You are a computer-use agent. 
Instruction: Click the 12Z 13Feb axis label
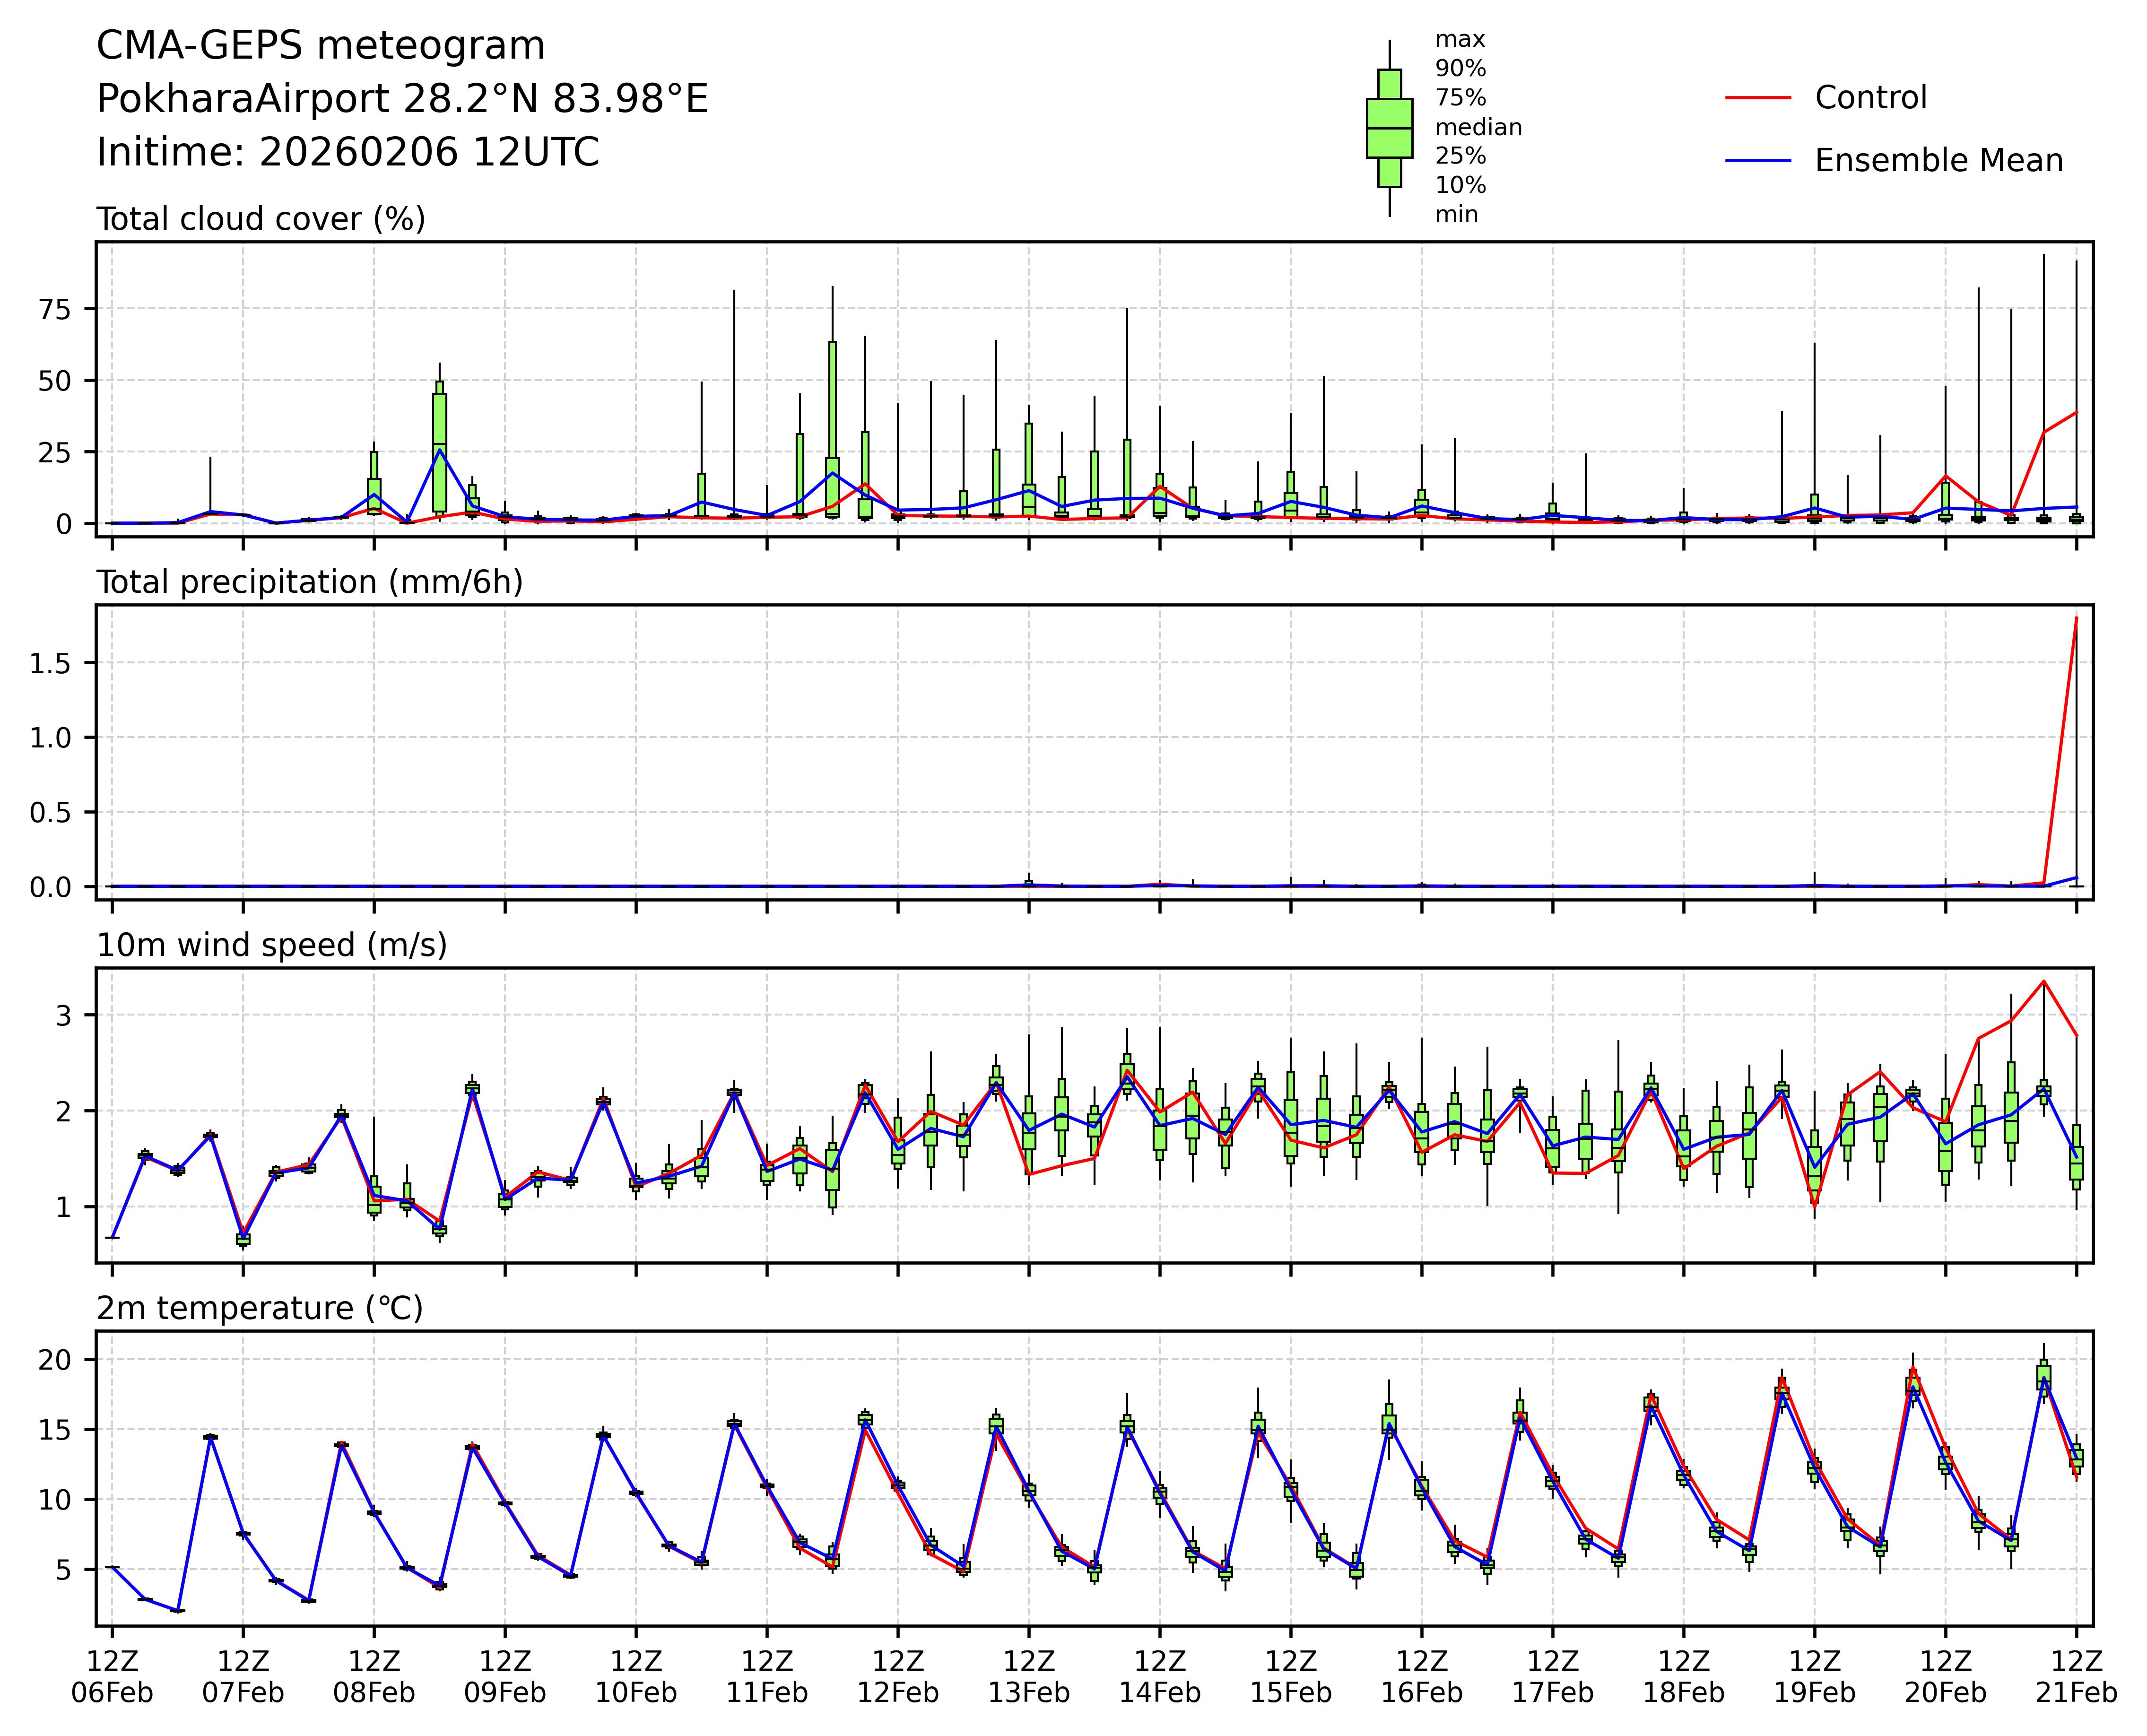[1028, 1677]
